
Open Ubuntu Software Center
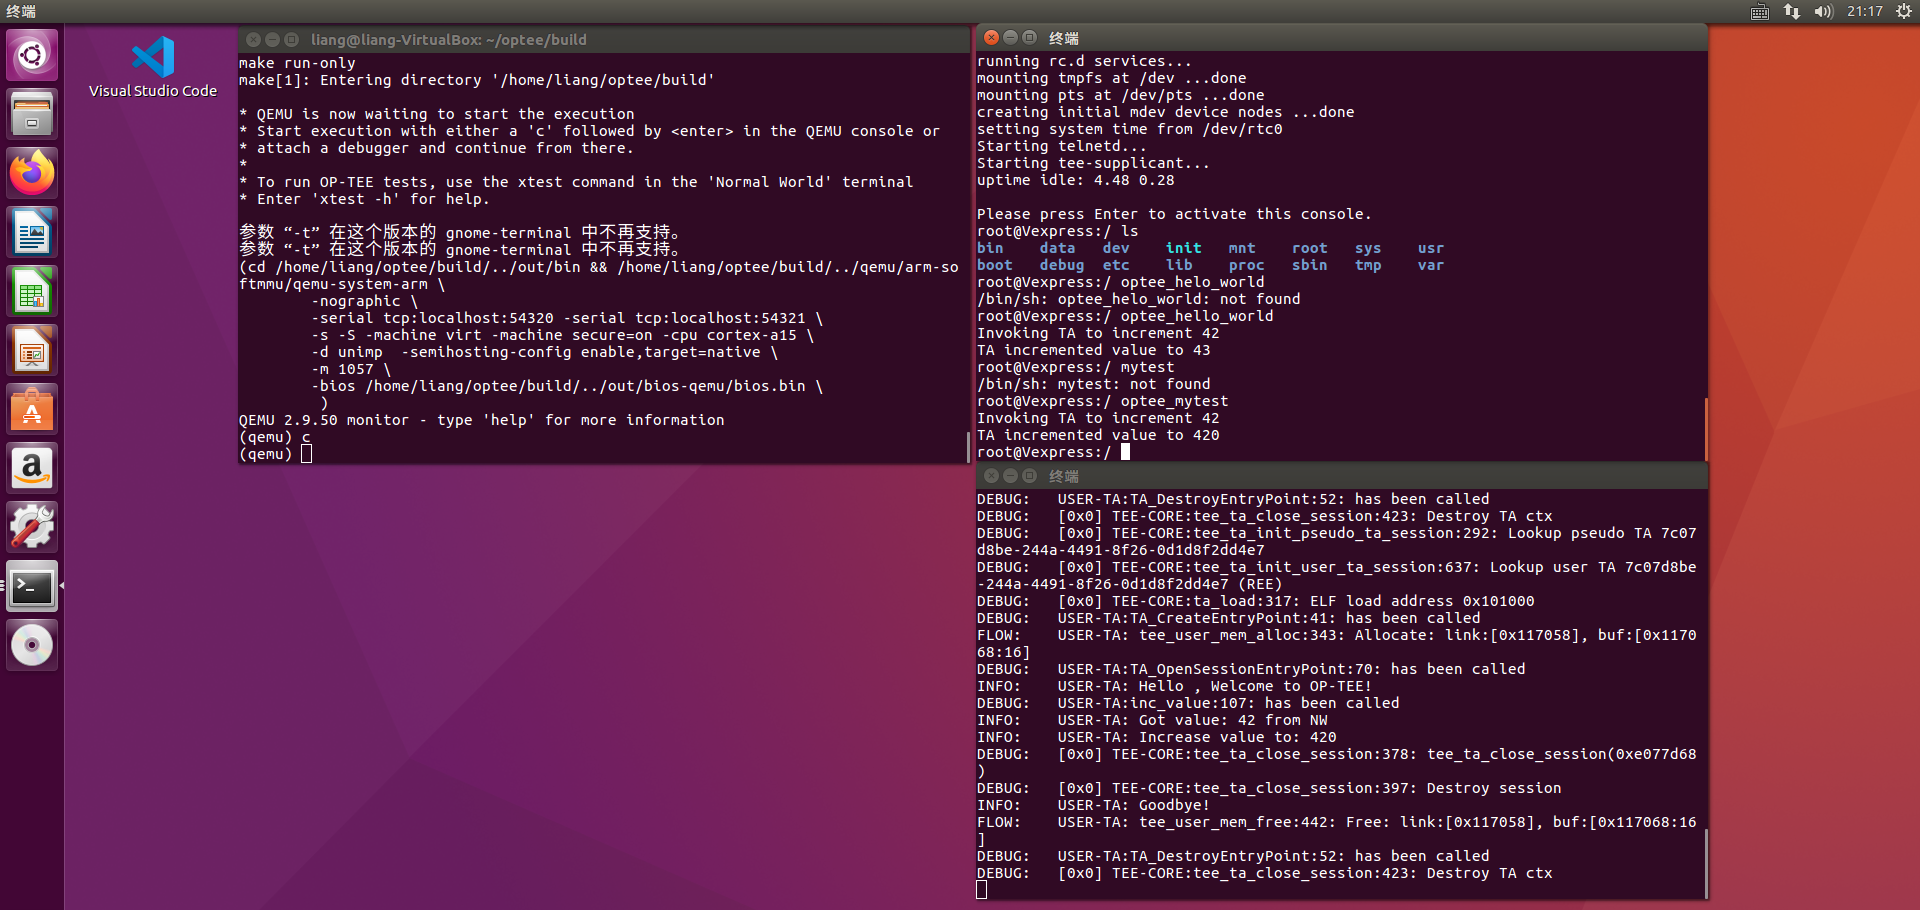32,408
